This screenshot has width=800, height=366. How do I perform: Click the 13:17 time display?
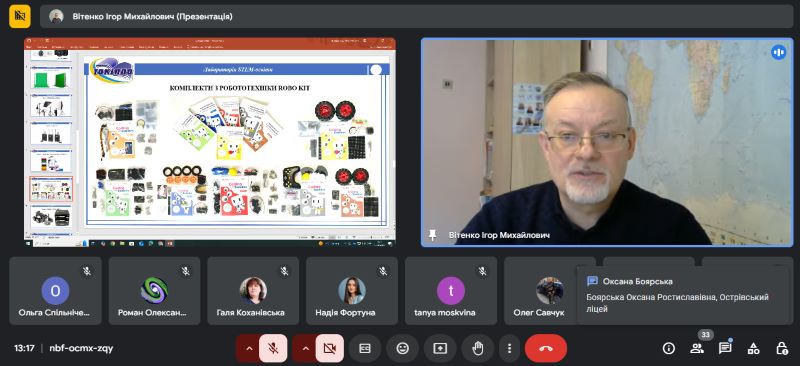[x=24, y=348]
